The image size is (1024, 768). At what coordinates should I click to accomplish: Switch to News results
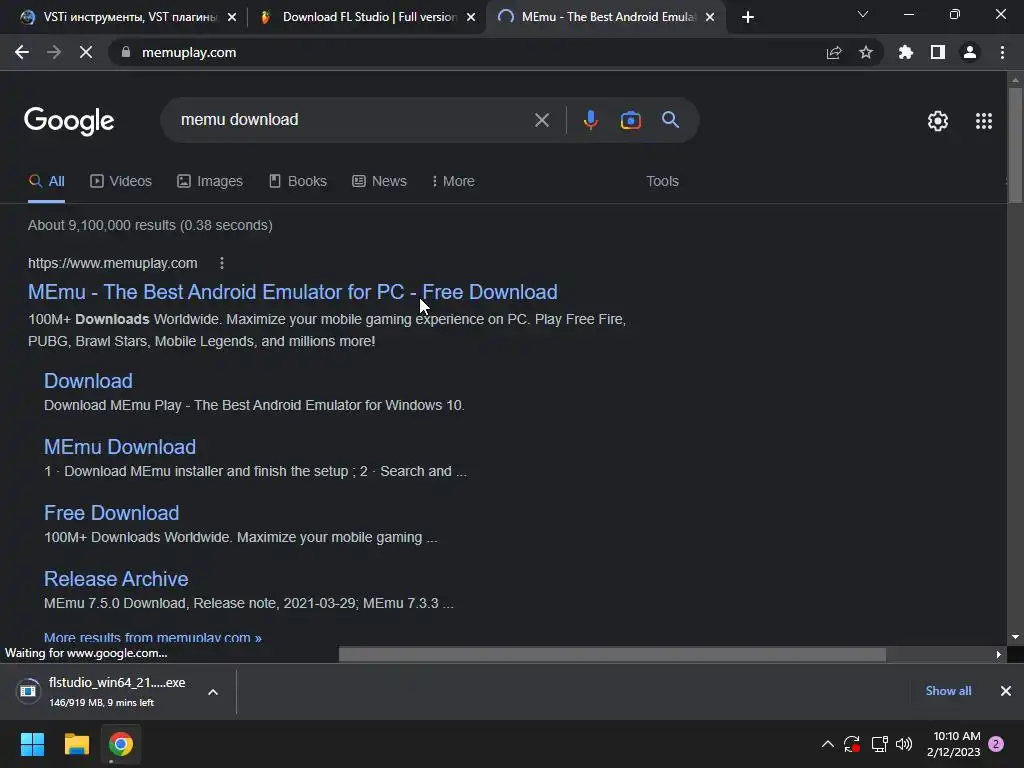379,181
